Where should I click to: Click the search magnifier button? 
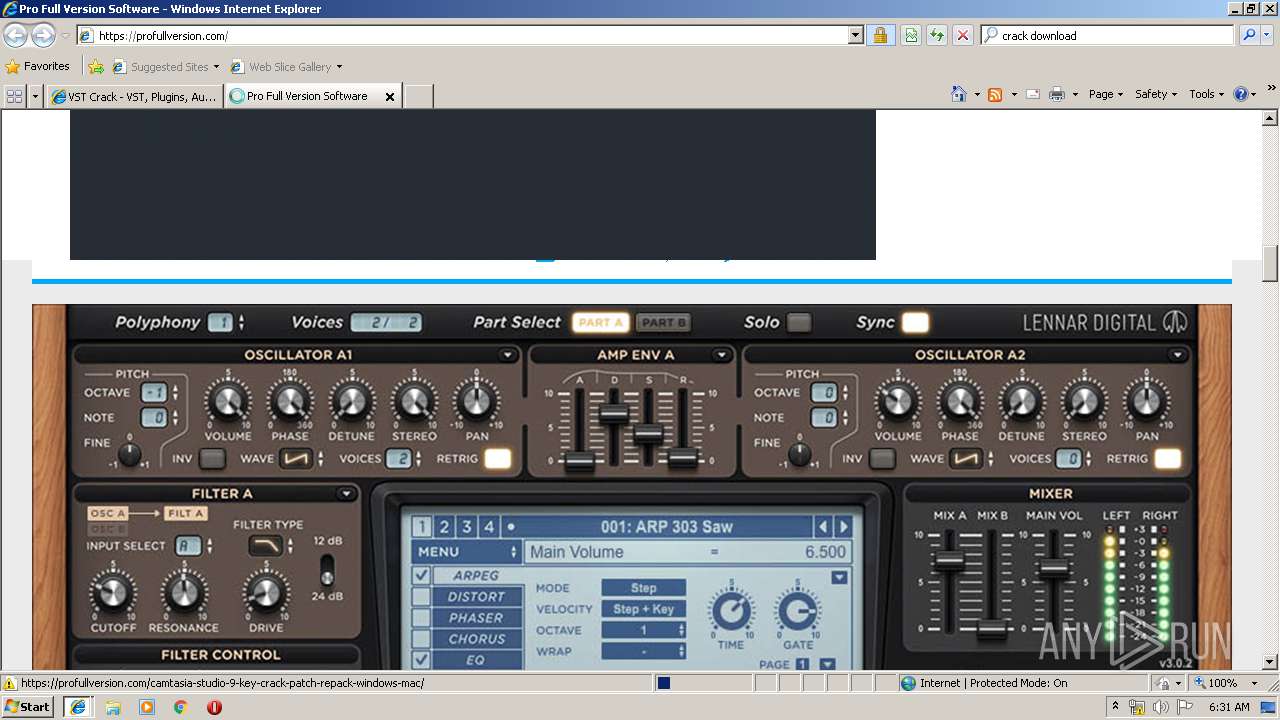pyautogui.click(x=1249, y=35)
